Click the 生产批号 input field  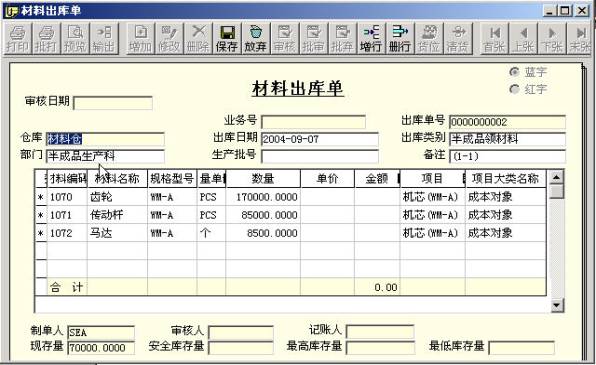(x=320, y=156)
